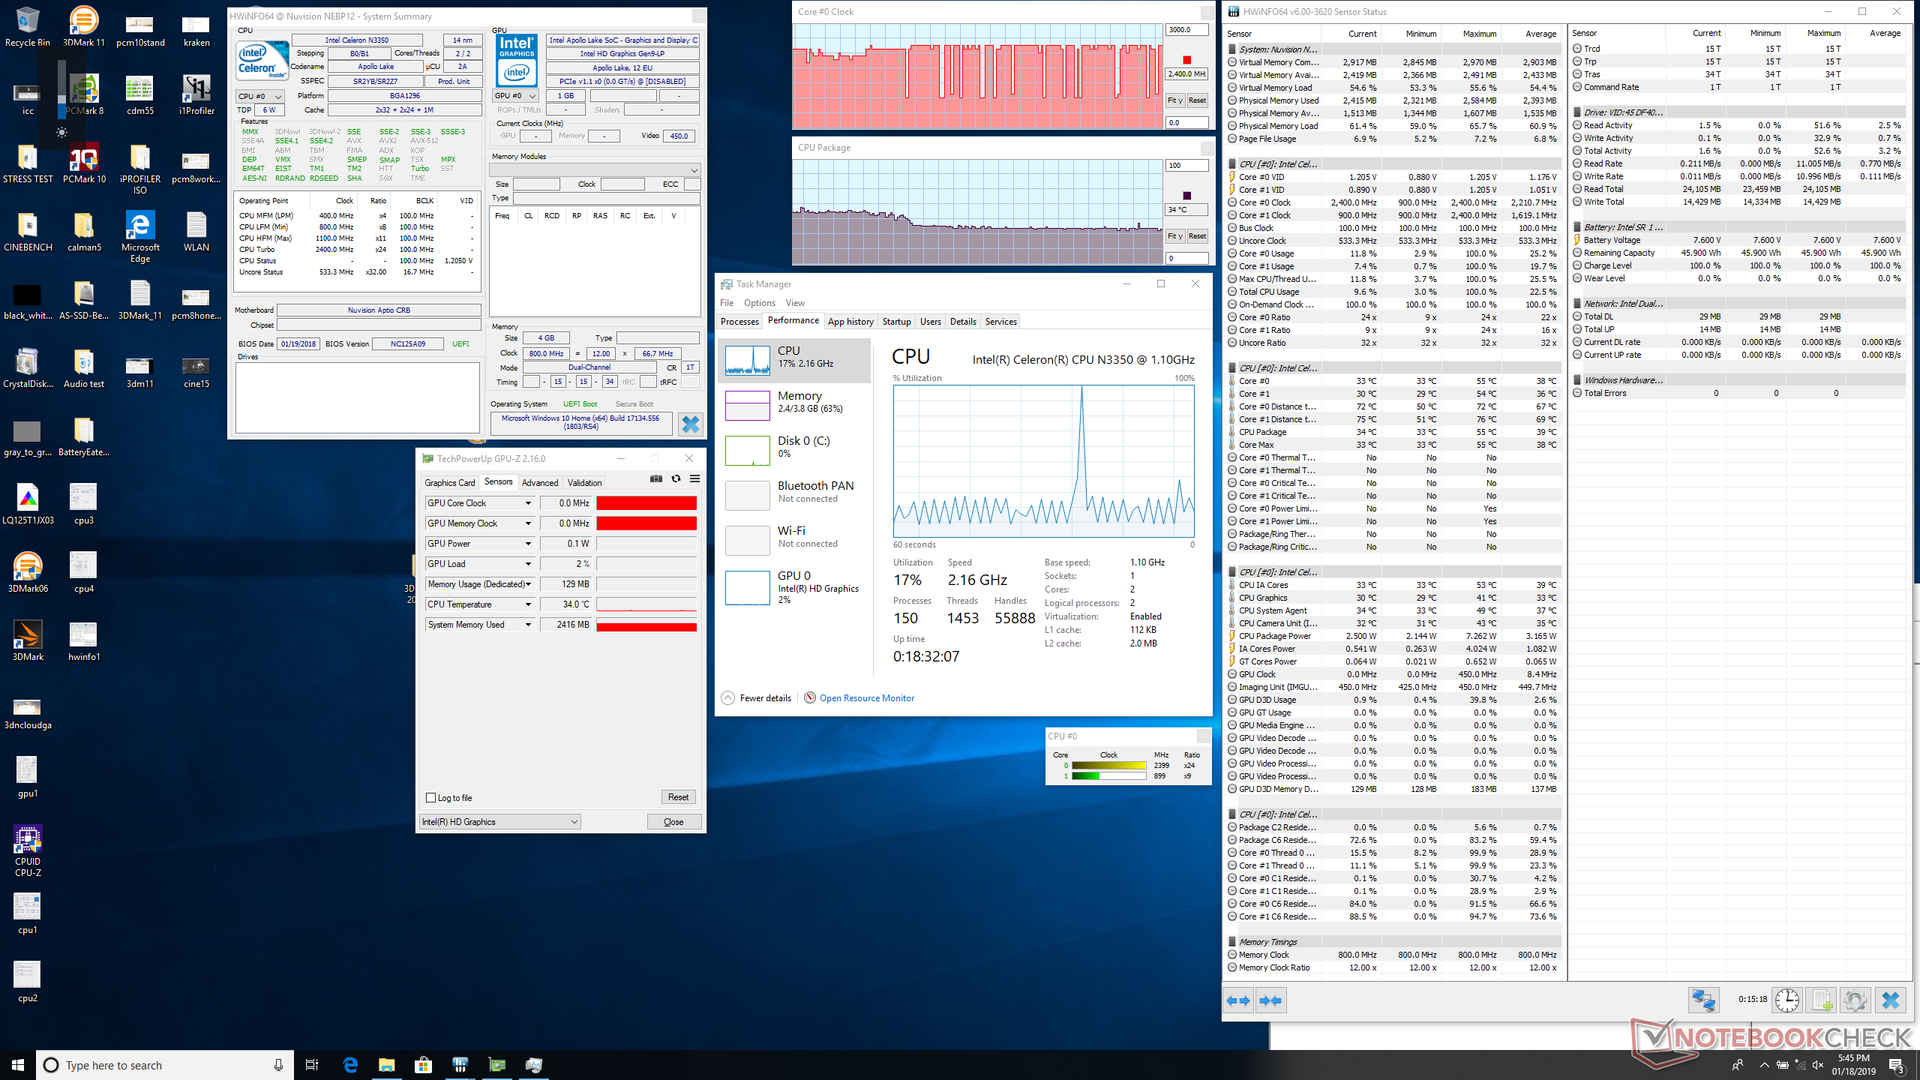Open CPUID CPU-Z desktop icon
1920x1080 pixels.
pos(28,852)
